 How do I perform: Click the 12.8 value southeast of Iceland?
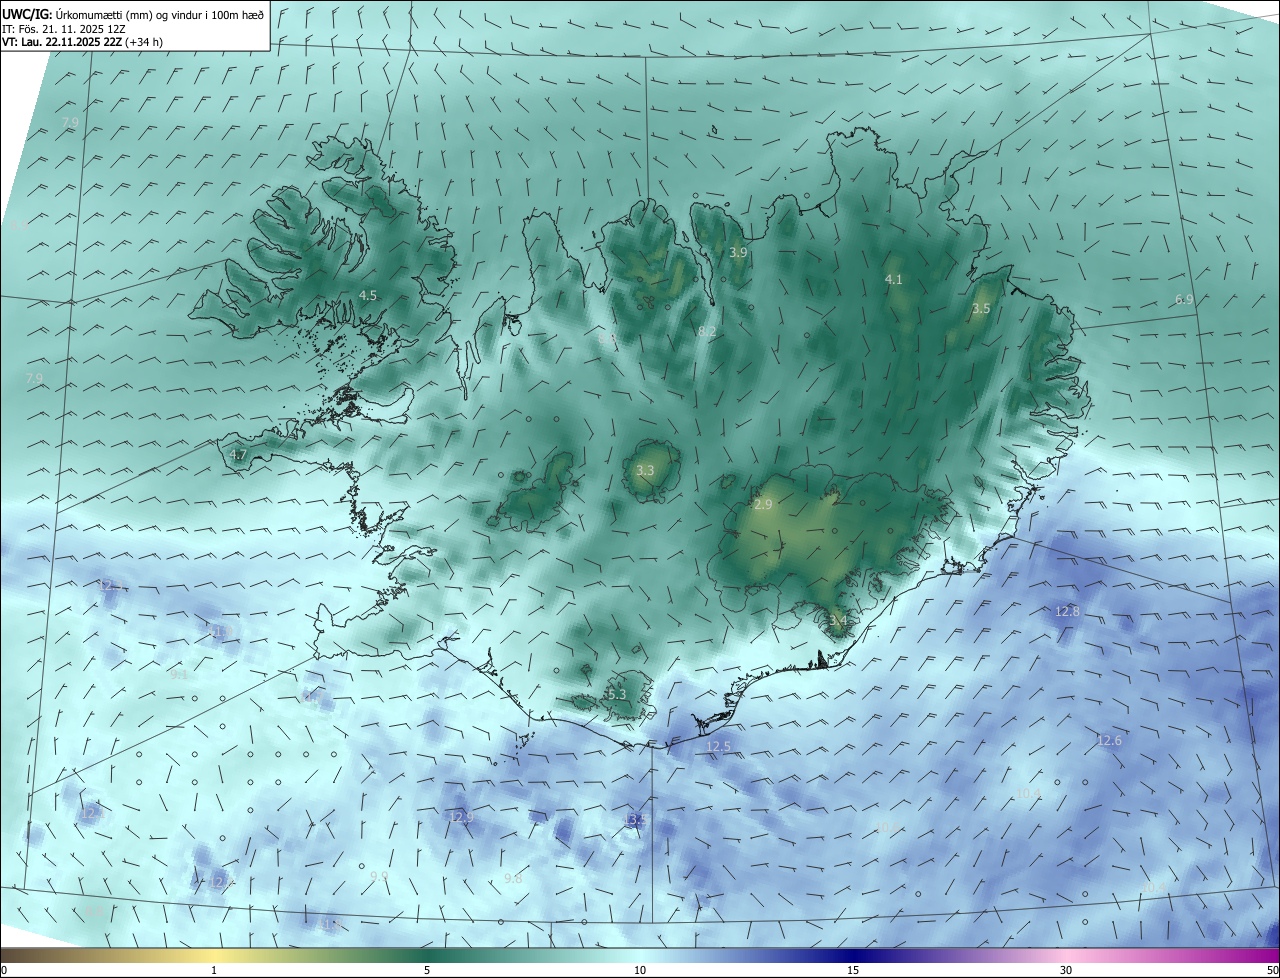point(1068,611)
